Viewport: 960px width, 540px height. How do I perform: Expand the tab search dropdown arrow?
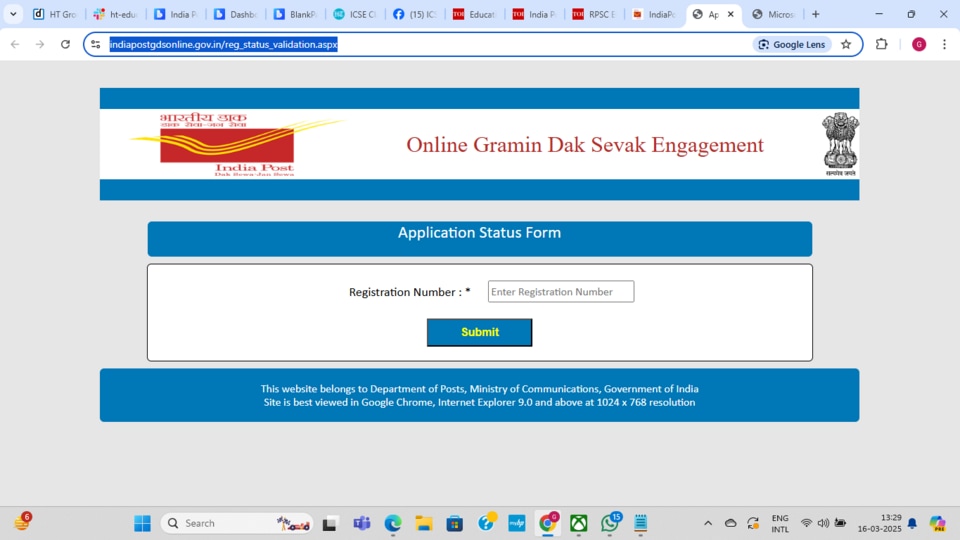13,14
